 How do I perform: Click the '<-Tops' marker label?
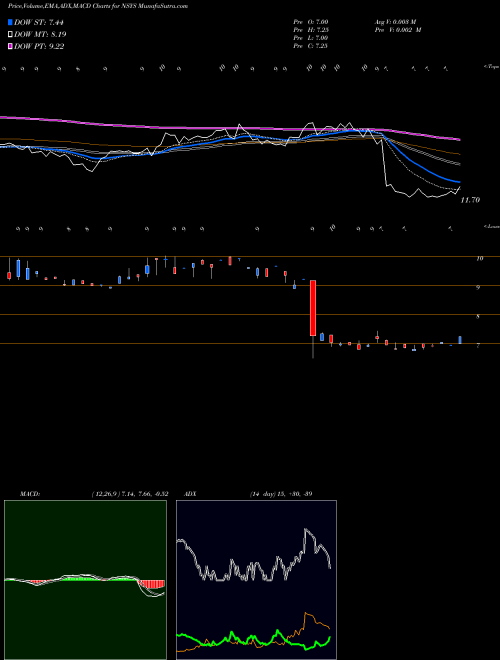pos(492,67)
